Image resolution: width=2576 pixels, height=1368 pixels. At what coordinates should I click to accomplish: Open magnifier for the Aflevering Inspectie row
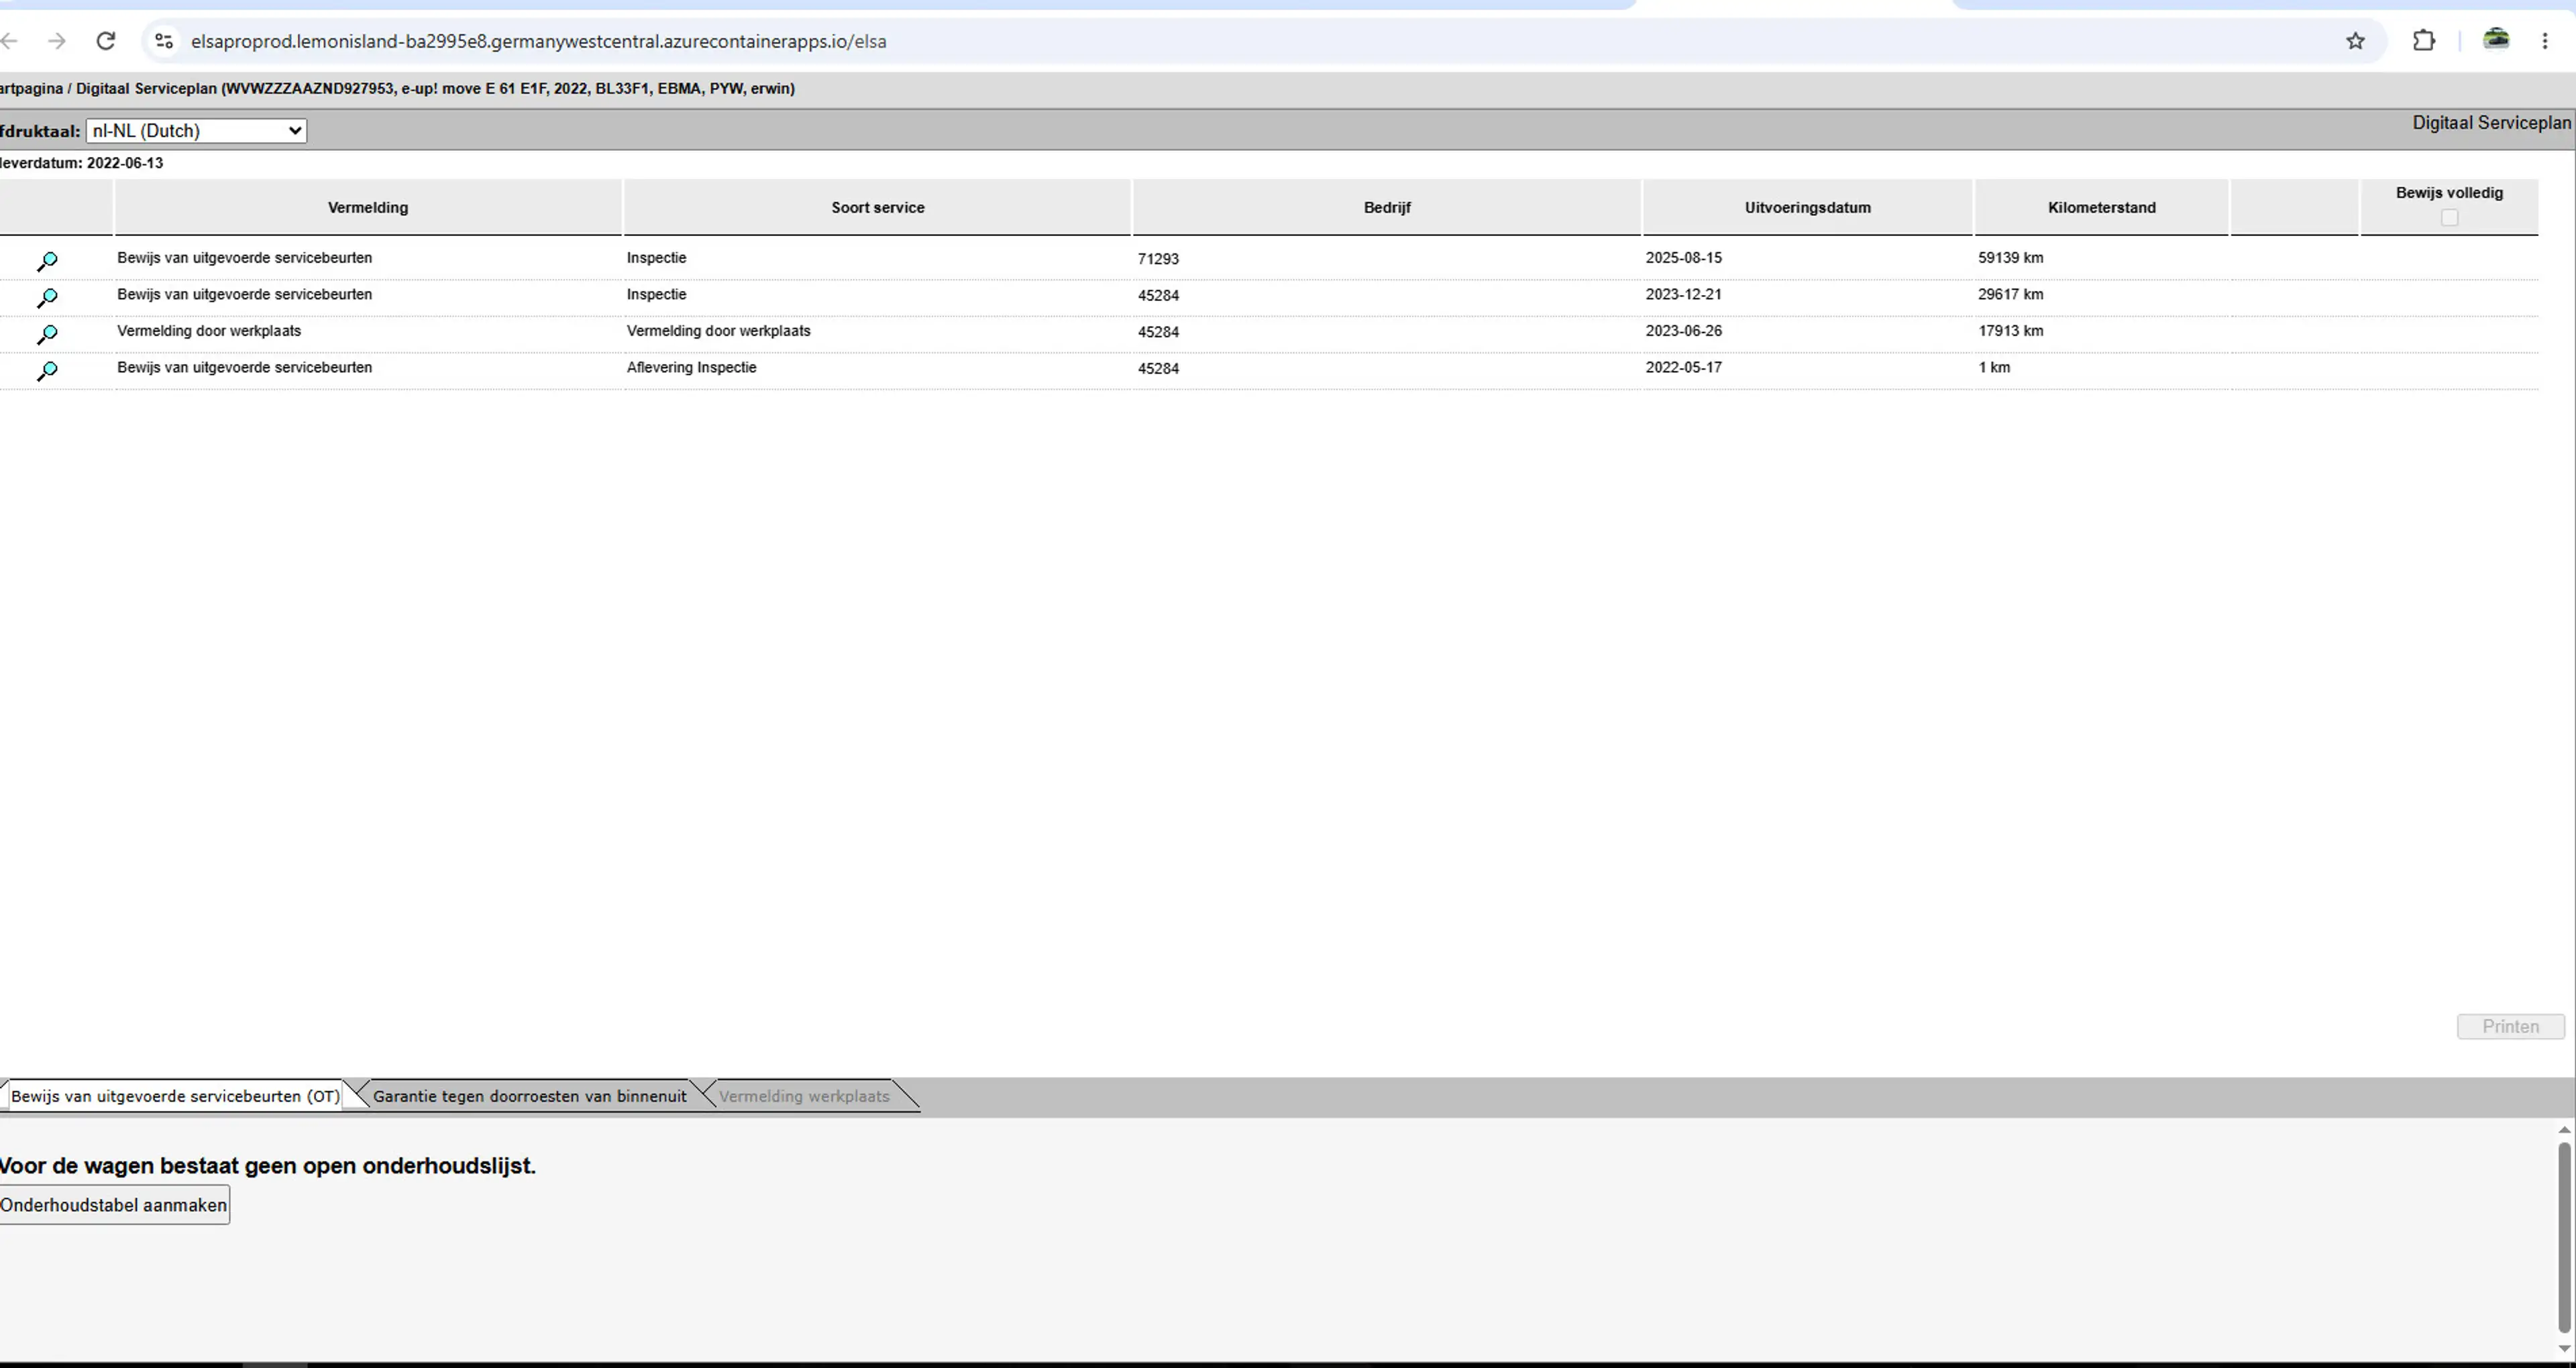[x=47, y=371]
